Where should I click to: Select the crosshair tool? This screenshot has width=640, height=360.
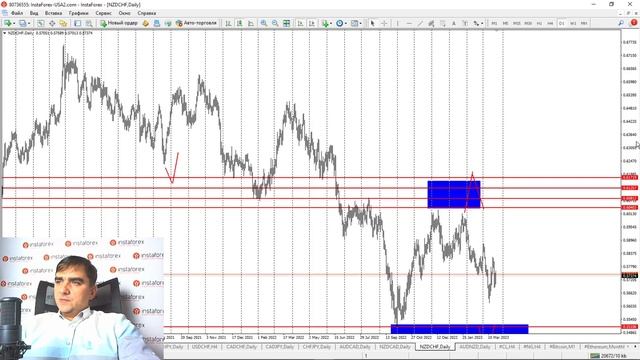384,23
